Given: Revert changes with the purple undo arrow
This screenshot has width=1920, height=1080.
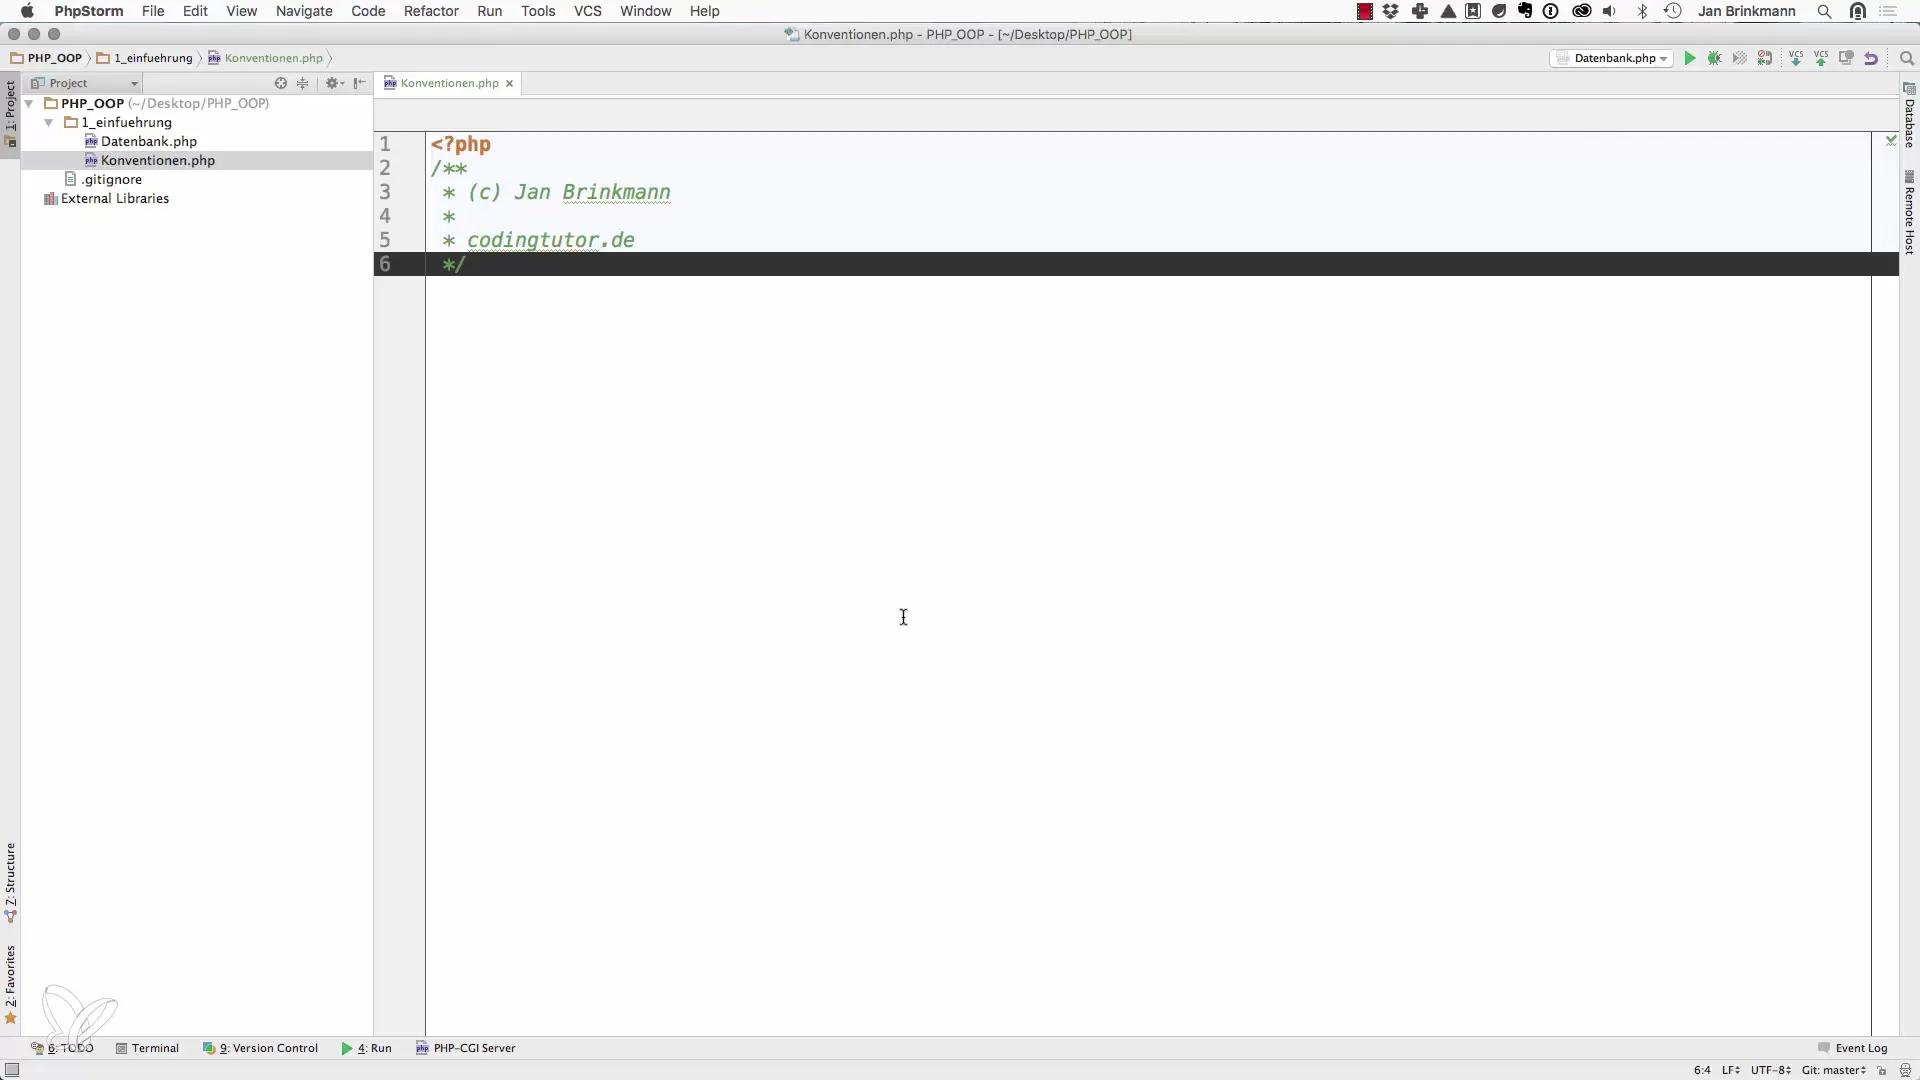Looking at the screenshot, I should (x=1871, y=59).
